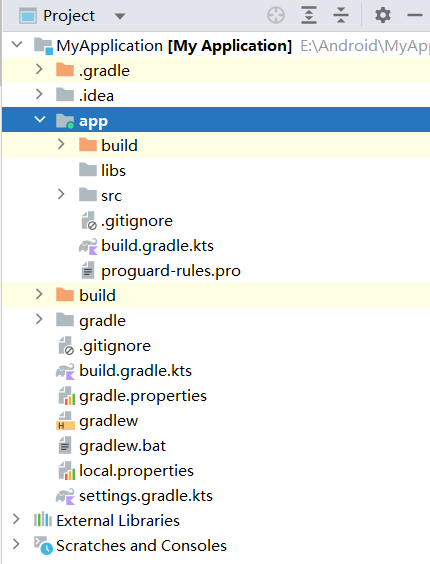430x564 pixels.
Task: Expand the .gradle folder
Action: point(39,69)
